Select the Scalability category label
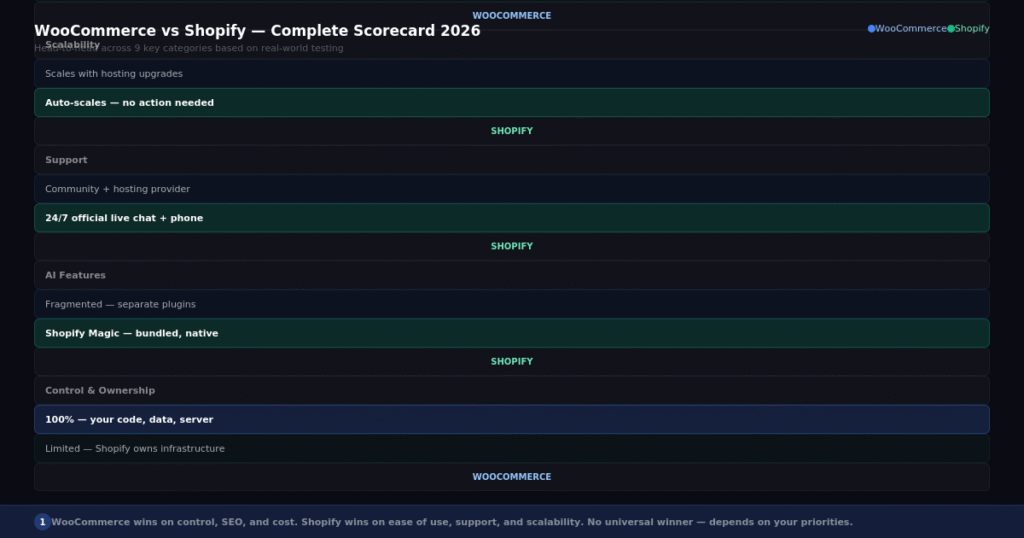This screenshot has height=538, width=1024. pos(72,45)
